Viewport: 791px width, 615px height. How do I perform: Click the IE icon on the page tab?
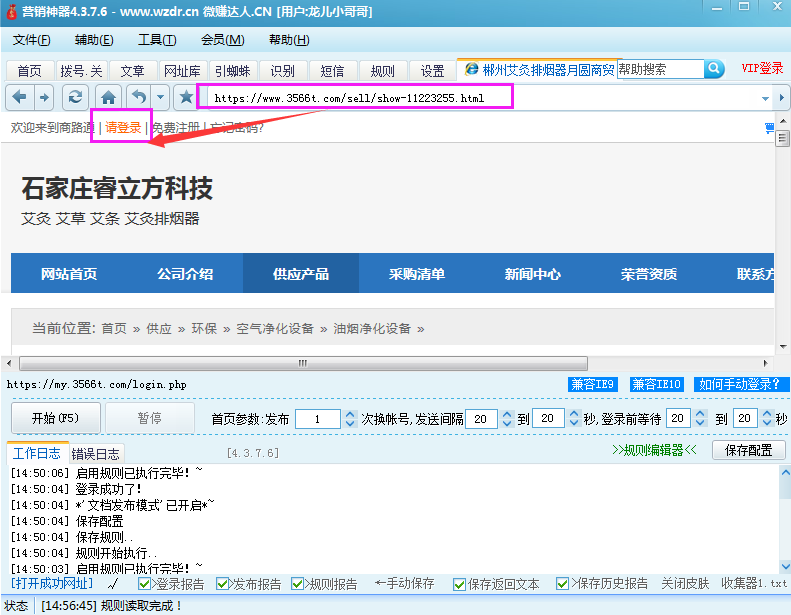(x=471, y=69)
